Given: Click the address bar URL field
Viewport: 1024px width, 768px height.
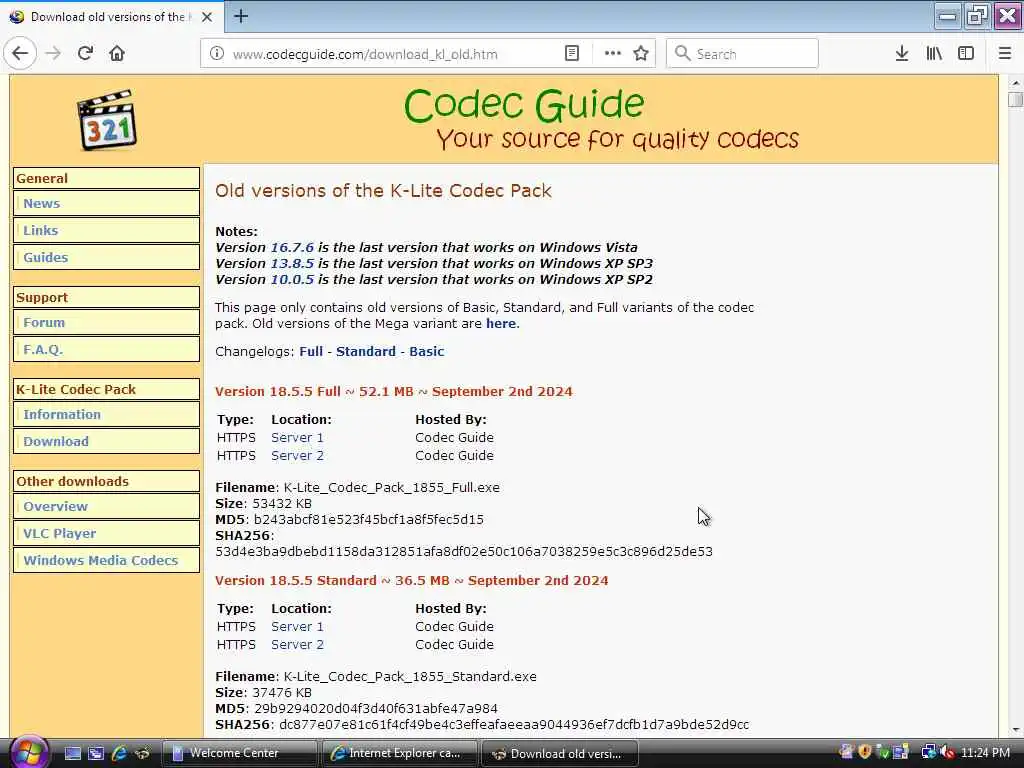Looking at the screenshot, I should pos(394,54).
